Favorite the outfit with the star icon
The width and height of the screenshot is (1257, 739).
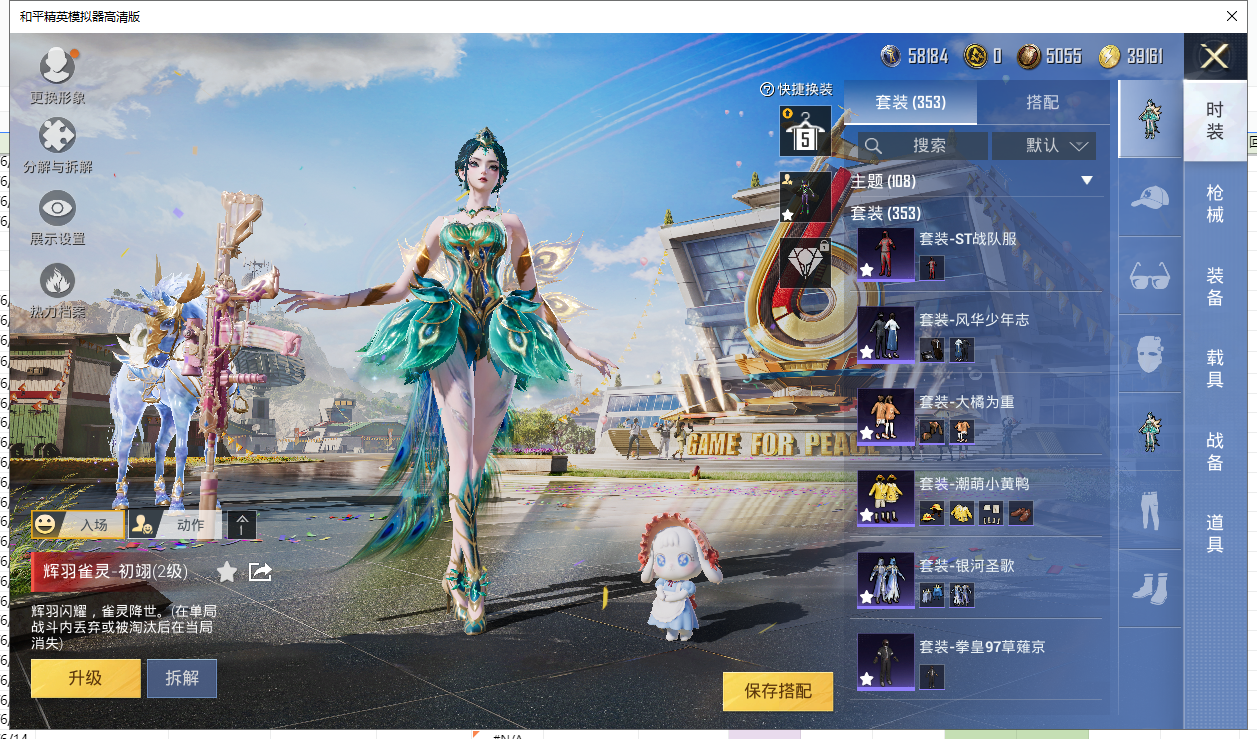coord(227,571)
